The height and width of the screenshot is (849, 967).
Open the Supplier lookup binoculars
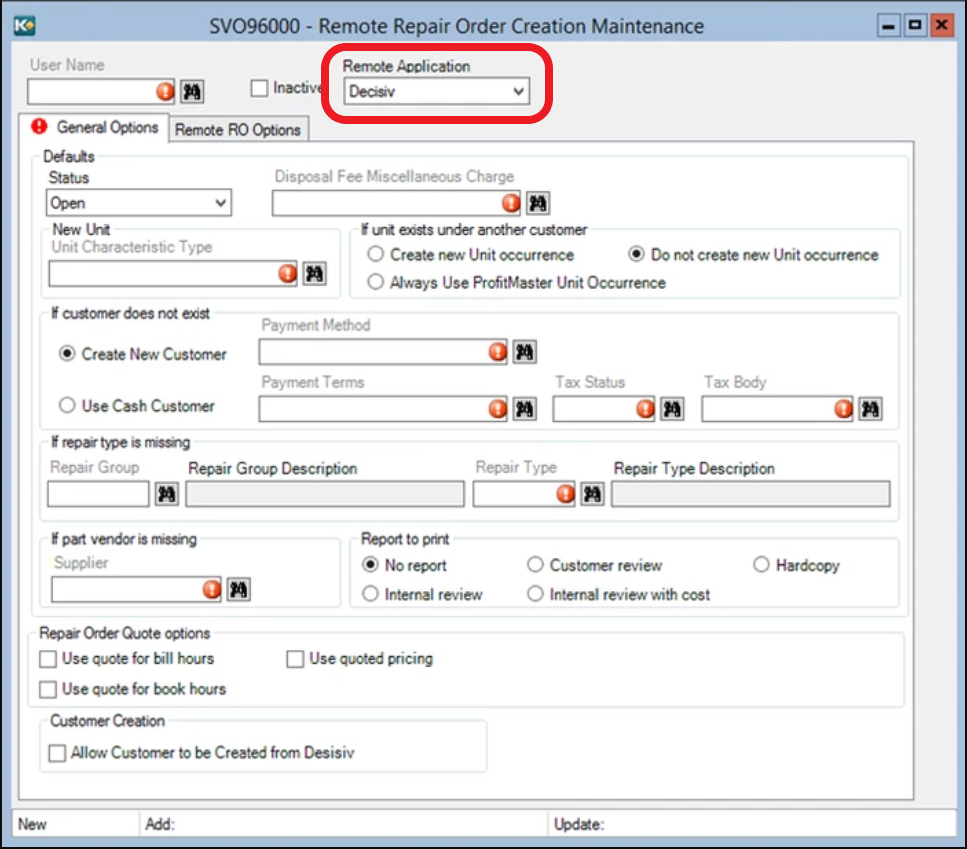pos(238,589)
